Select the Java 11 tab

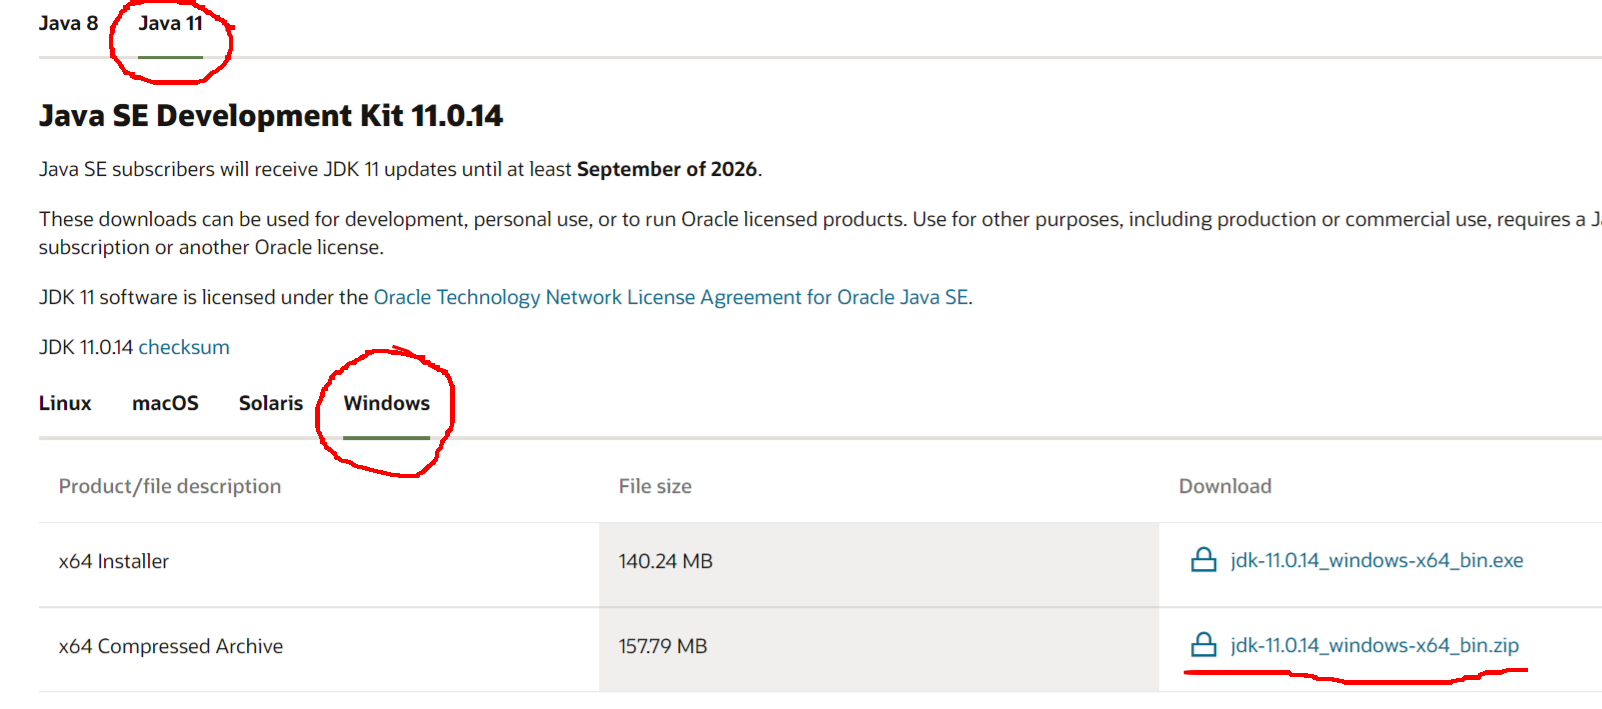point(170,23)
